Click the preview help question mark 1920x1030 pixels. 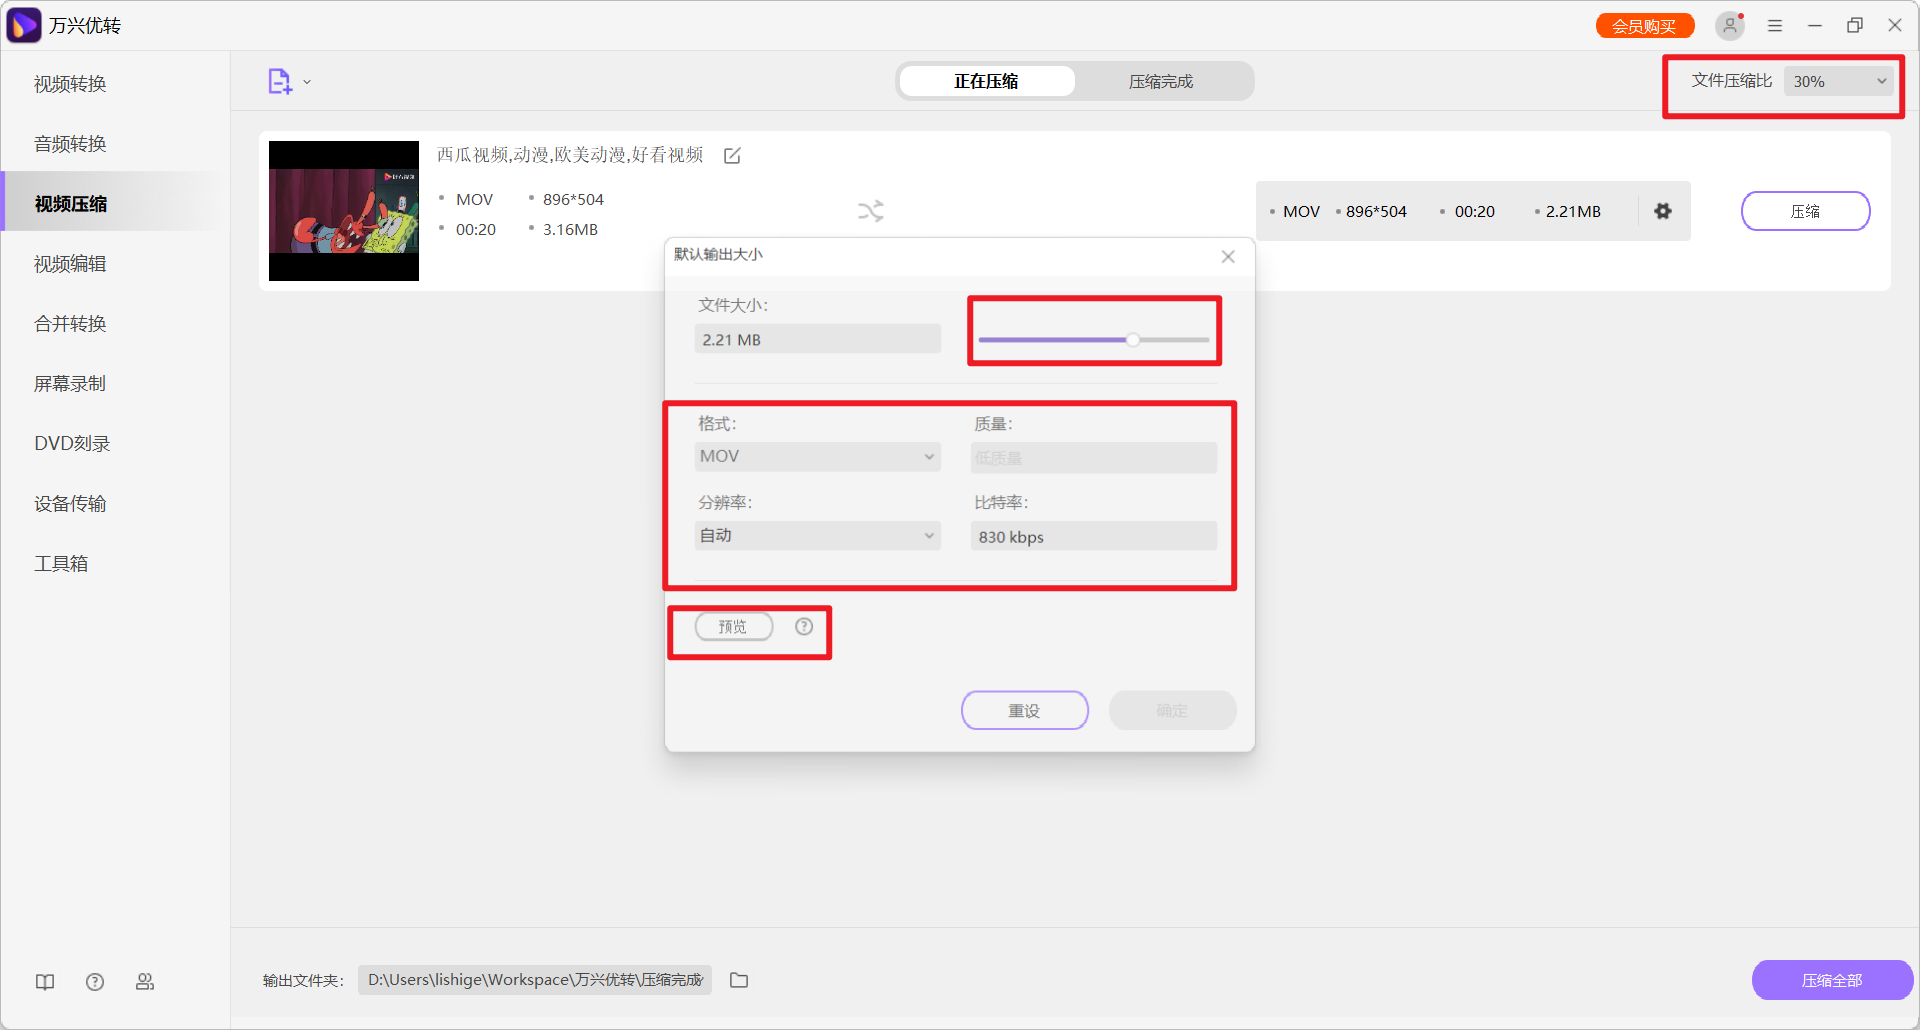[804, 627]
